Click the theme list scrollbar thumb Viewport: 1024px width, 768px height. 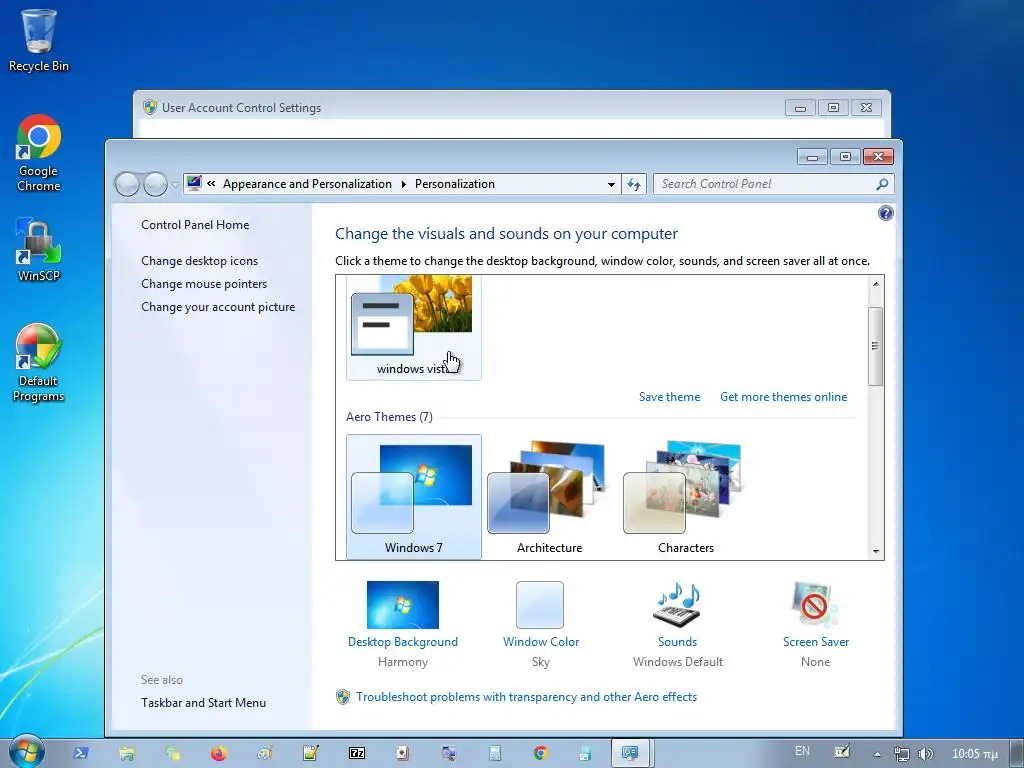[876, 346]
